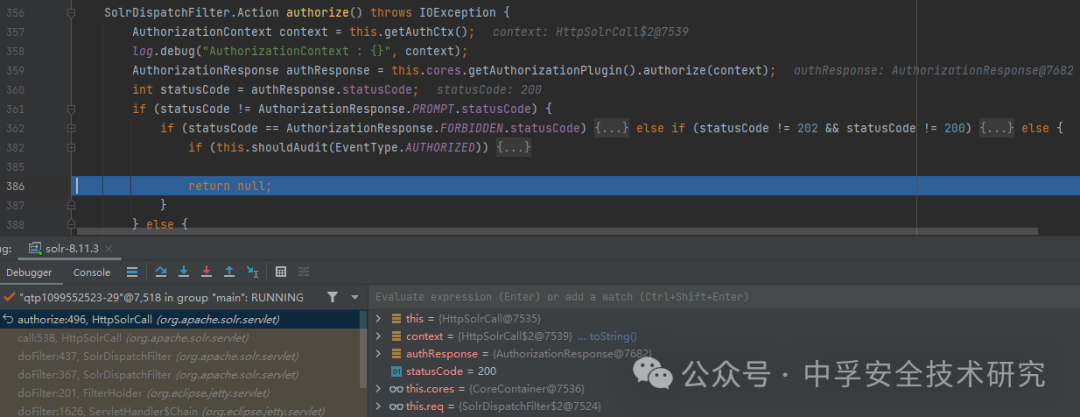Click the statusCode = 200 variable row
The width and height of the screenshot is (1080, 417).
point(724,372)
